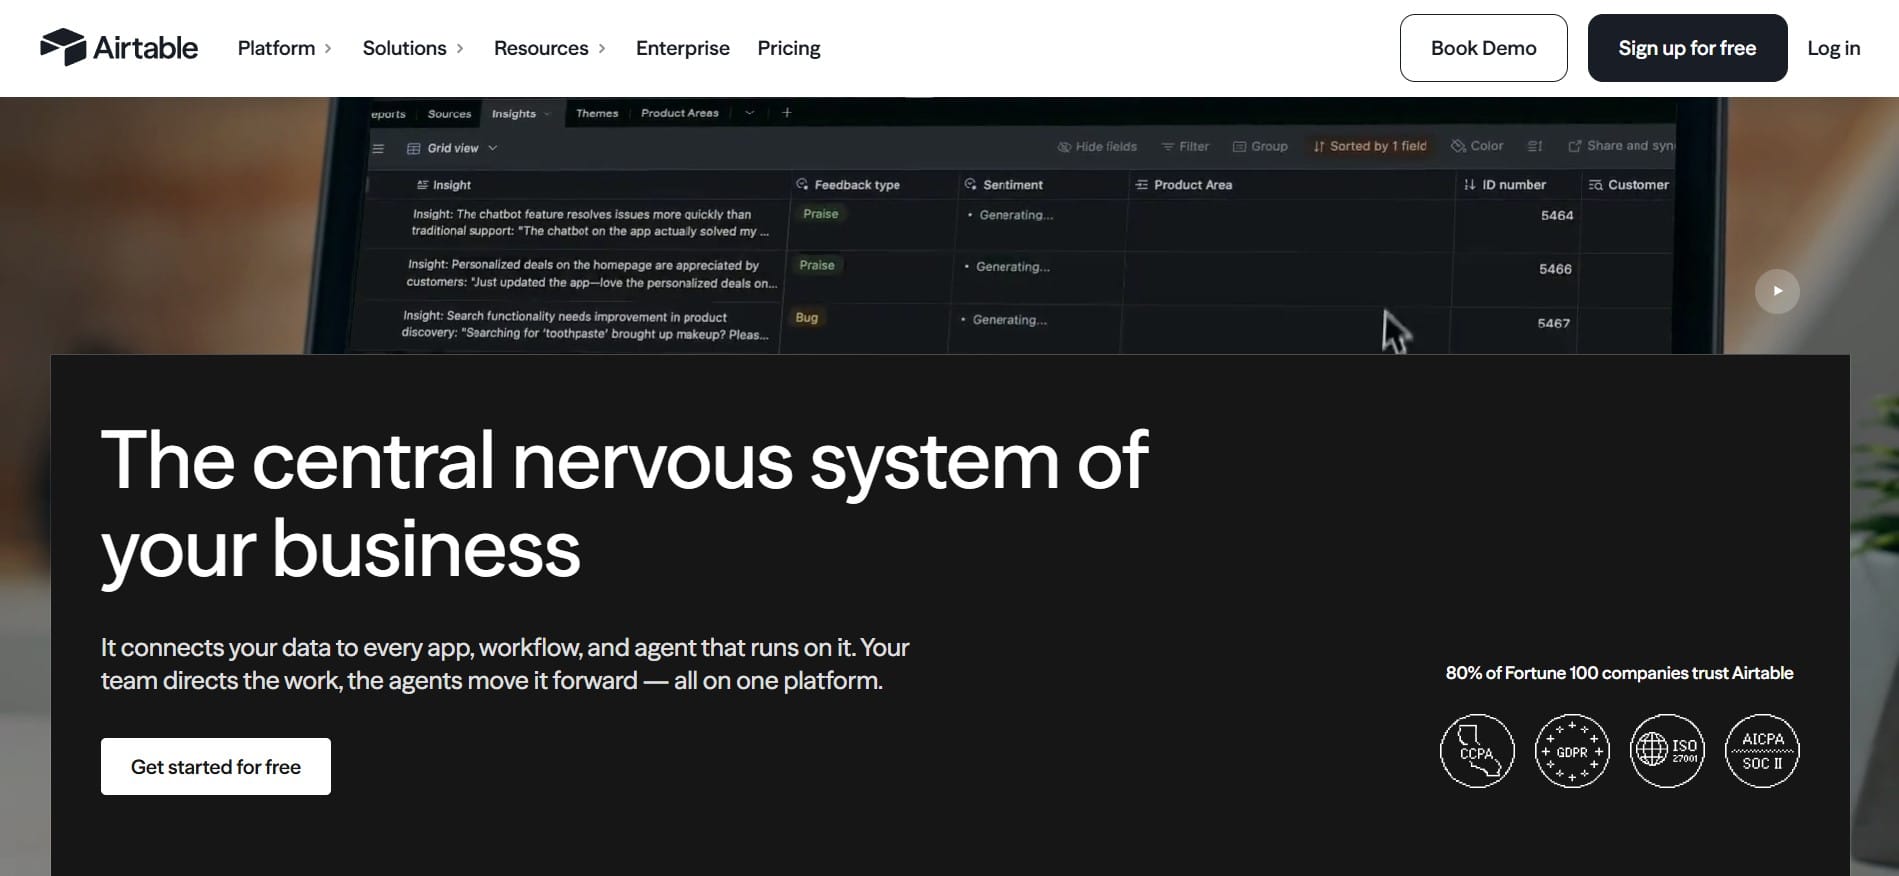Click ID number 5464 cell
The height and width of the screenshot is (876, 1899).
1557,216
